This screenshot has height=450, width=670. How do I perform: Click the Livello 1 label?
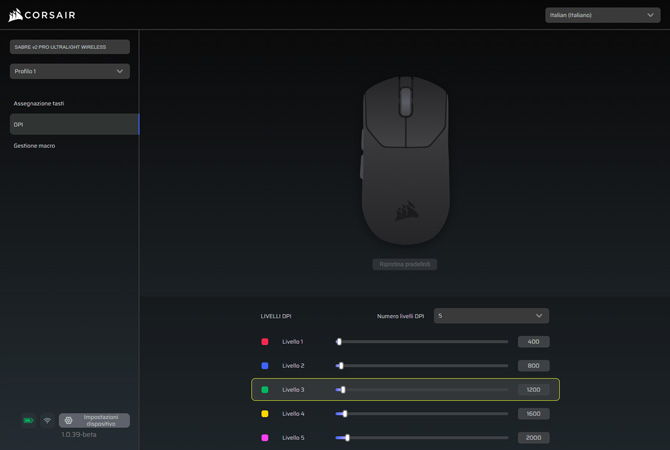pos(293,341)
